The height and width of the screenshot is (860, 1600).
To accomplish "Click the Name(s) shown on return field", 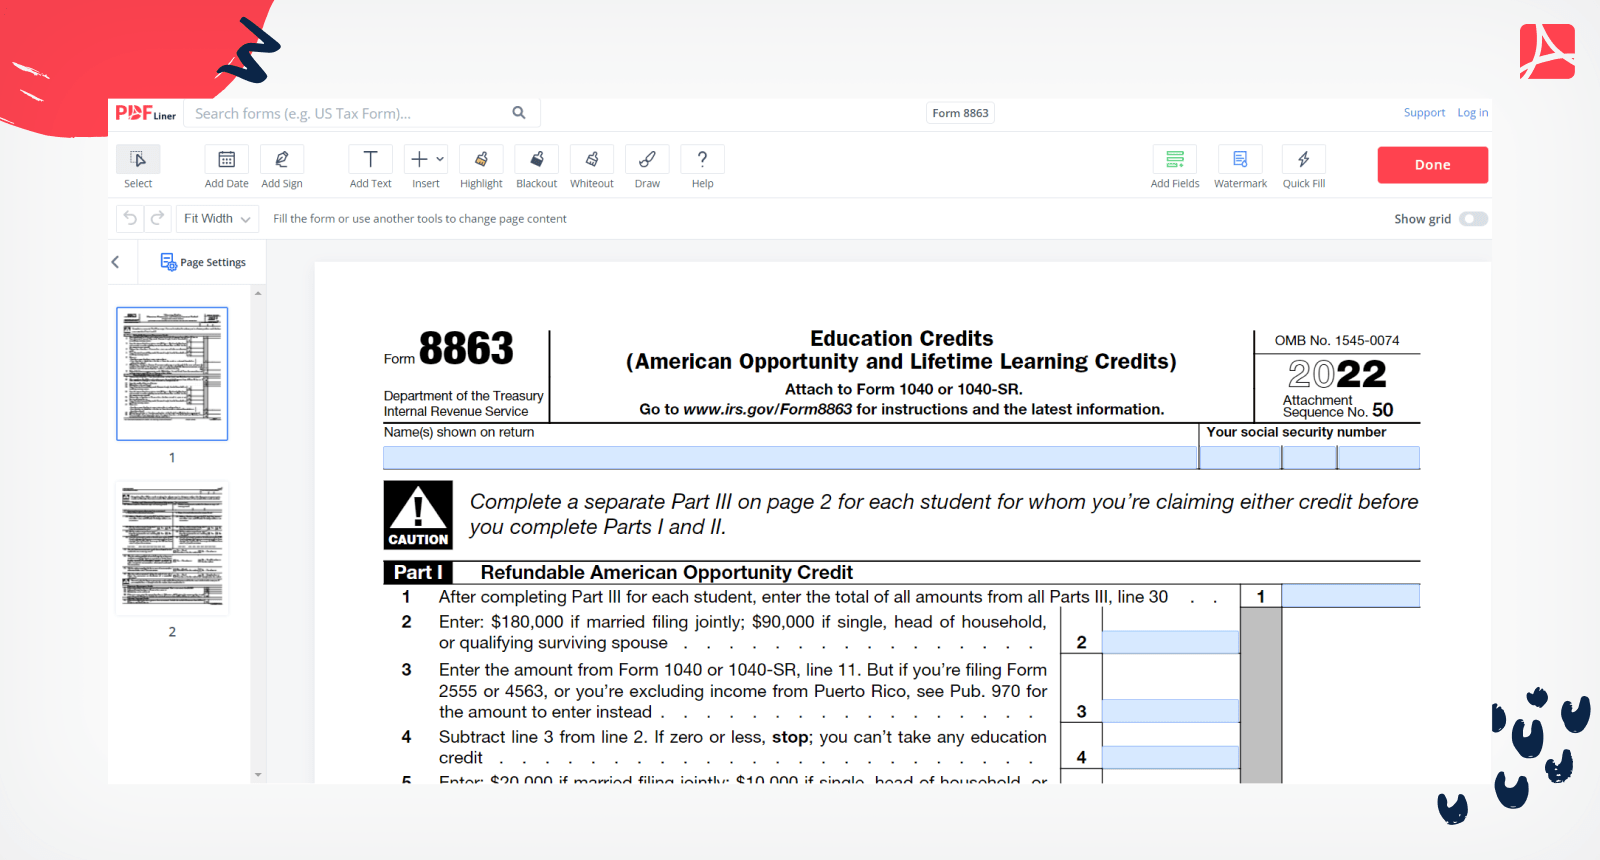I will pos(790,458).
